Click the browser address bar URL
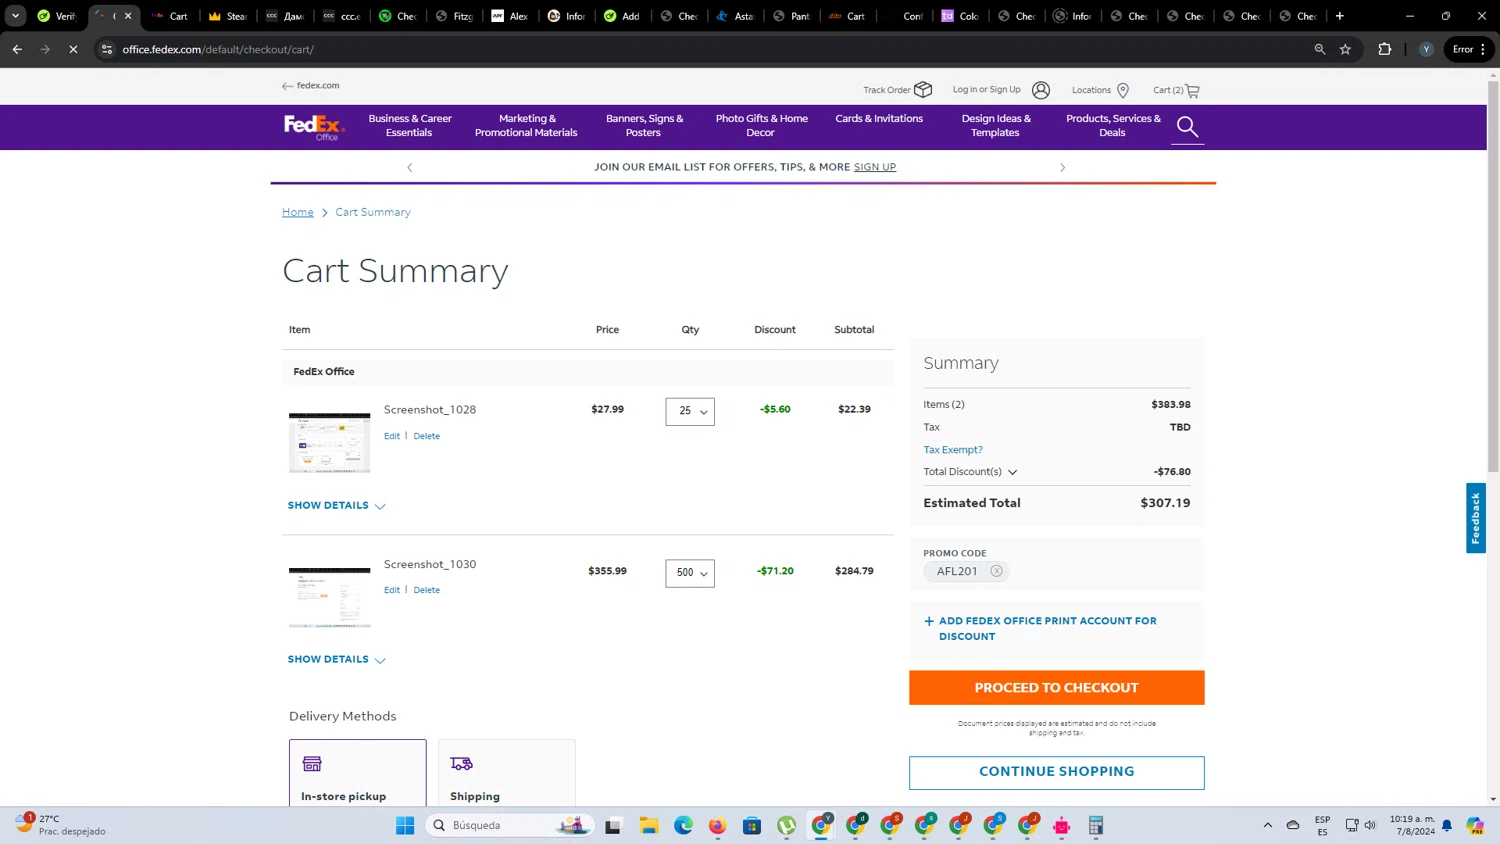1500x844 pixels. [218, 49]
